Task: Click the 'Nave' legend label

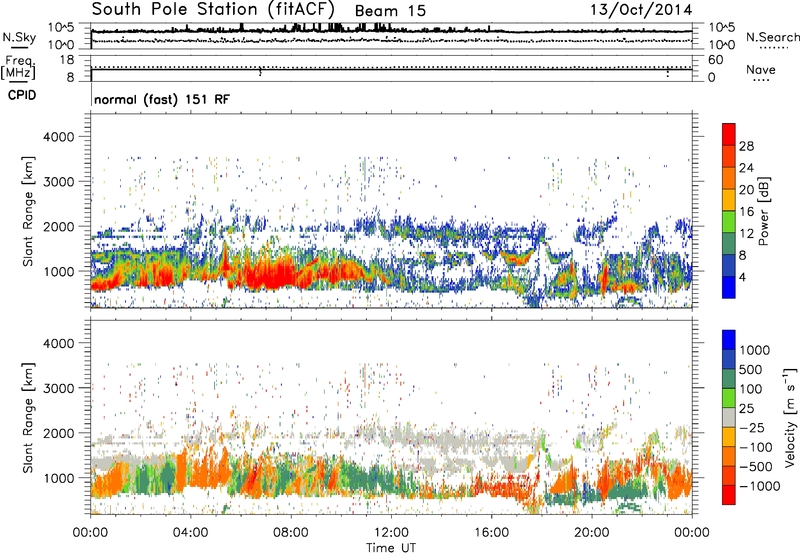Action: click(760, 69)
